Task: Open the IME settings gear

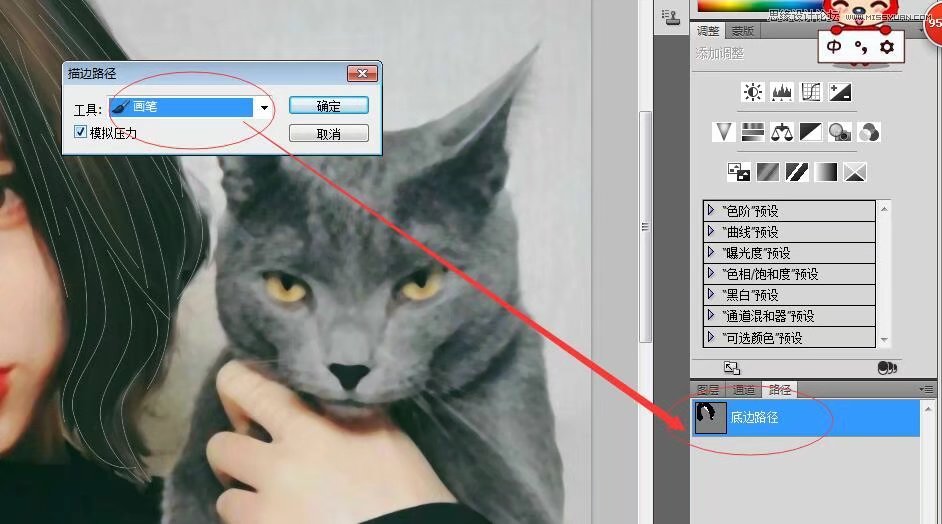Action: (x=887, y=46)
